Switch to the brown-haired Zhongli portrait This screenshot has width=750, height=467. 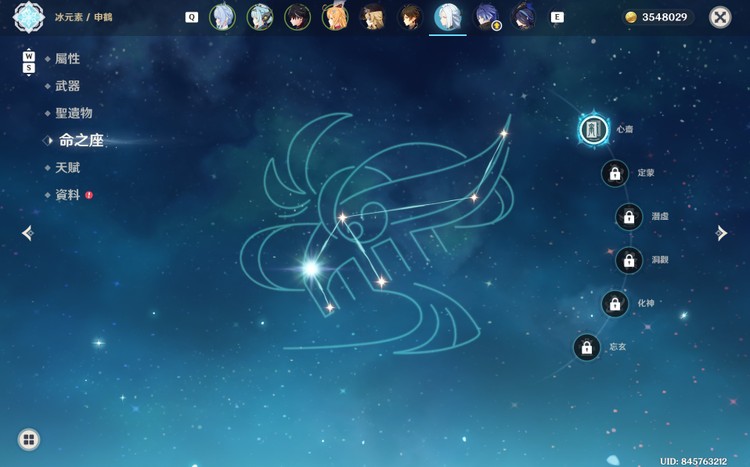point(410,17)
